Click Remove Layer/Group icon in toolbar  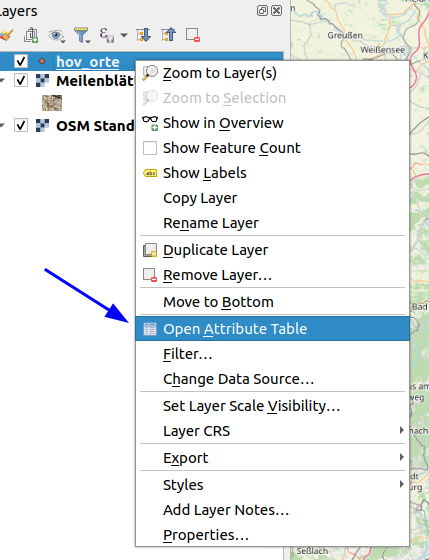tap(193, 35)
